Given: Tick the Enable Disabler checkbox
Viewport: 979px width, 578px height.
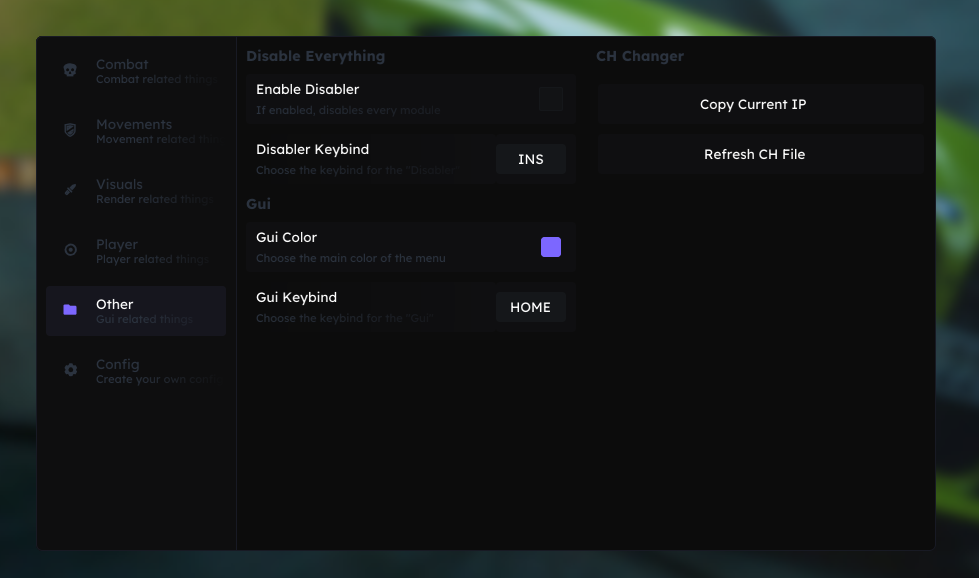Looking at the screenshot, I should point(551,99).
